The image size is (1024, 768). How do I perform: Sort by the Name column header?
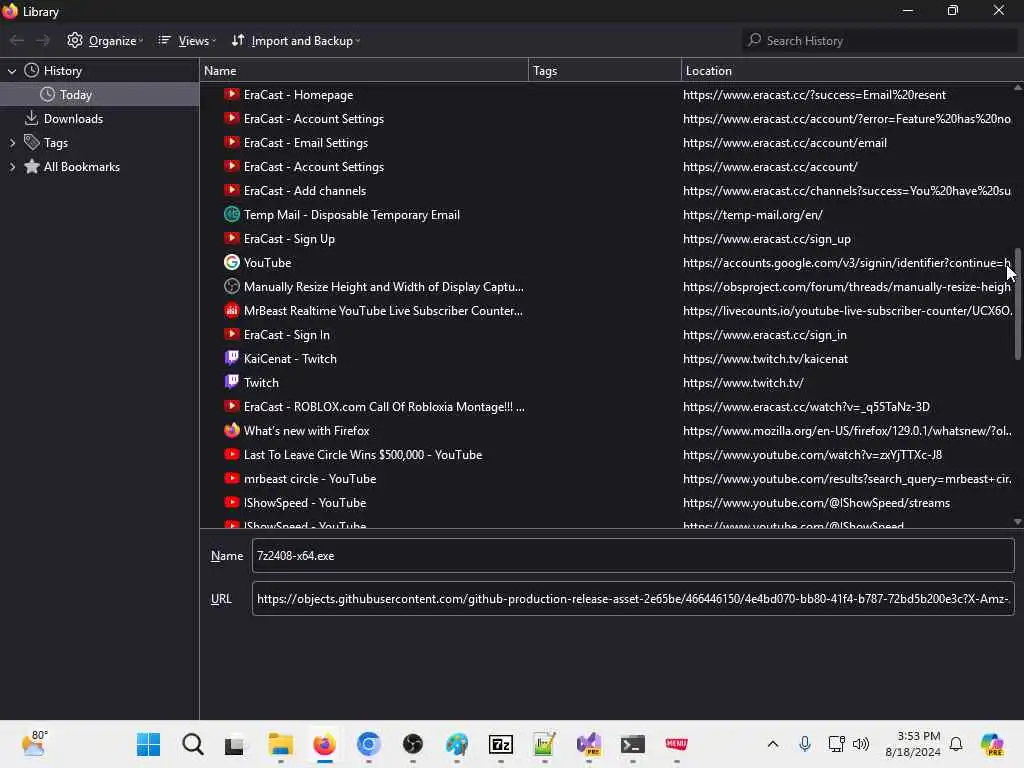click(x=364, y=71)
